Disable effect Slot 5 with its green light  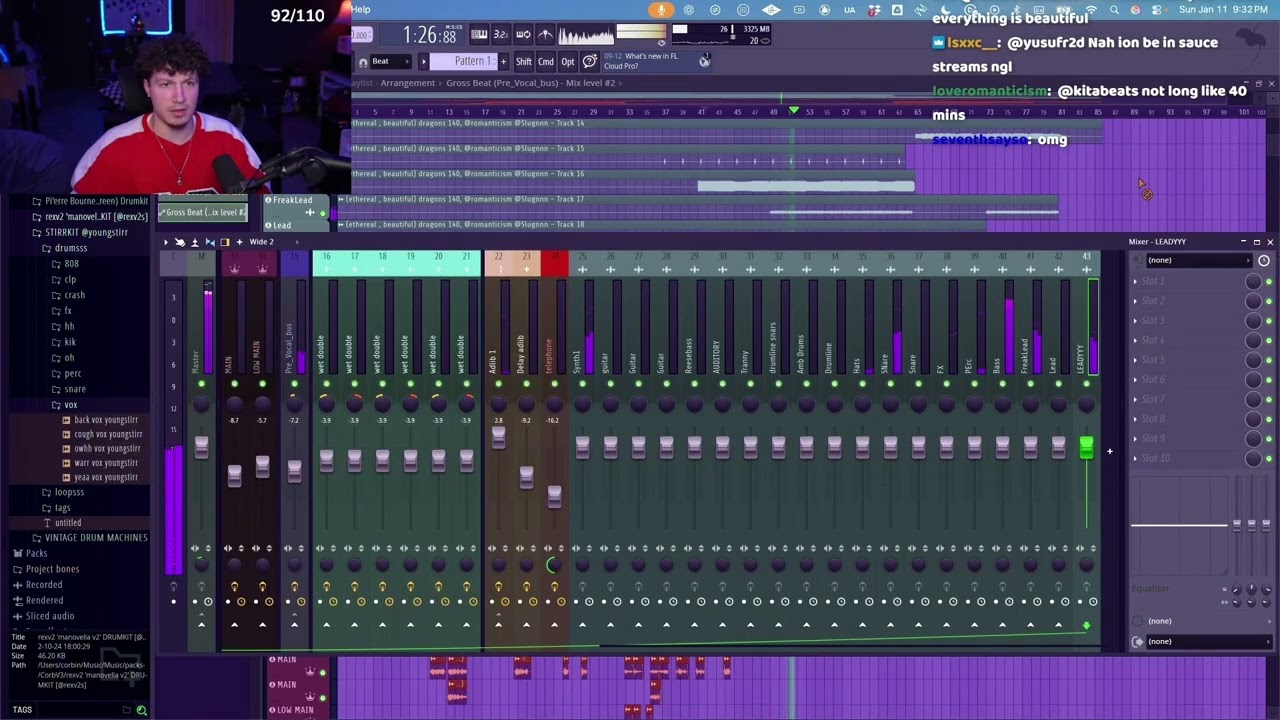tap(1269, 360)
